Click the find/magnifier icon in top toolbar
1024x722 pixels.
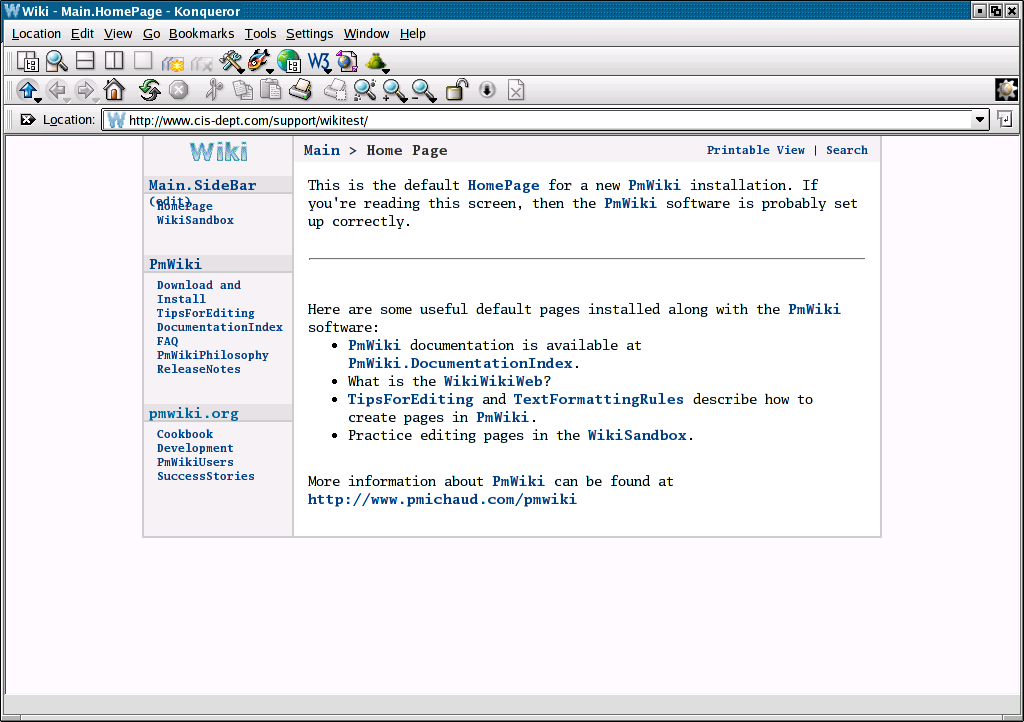tap(57, 61)
